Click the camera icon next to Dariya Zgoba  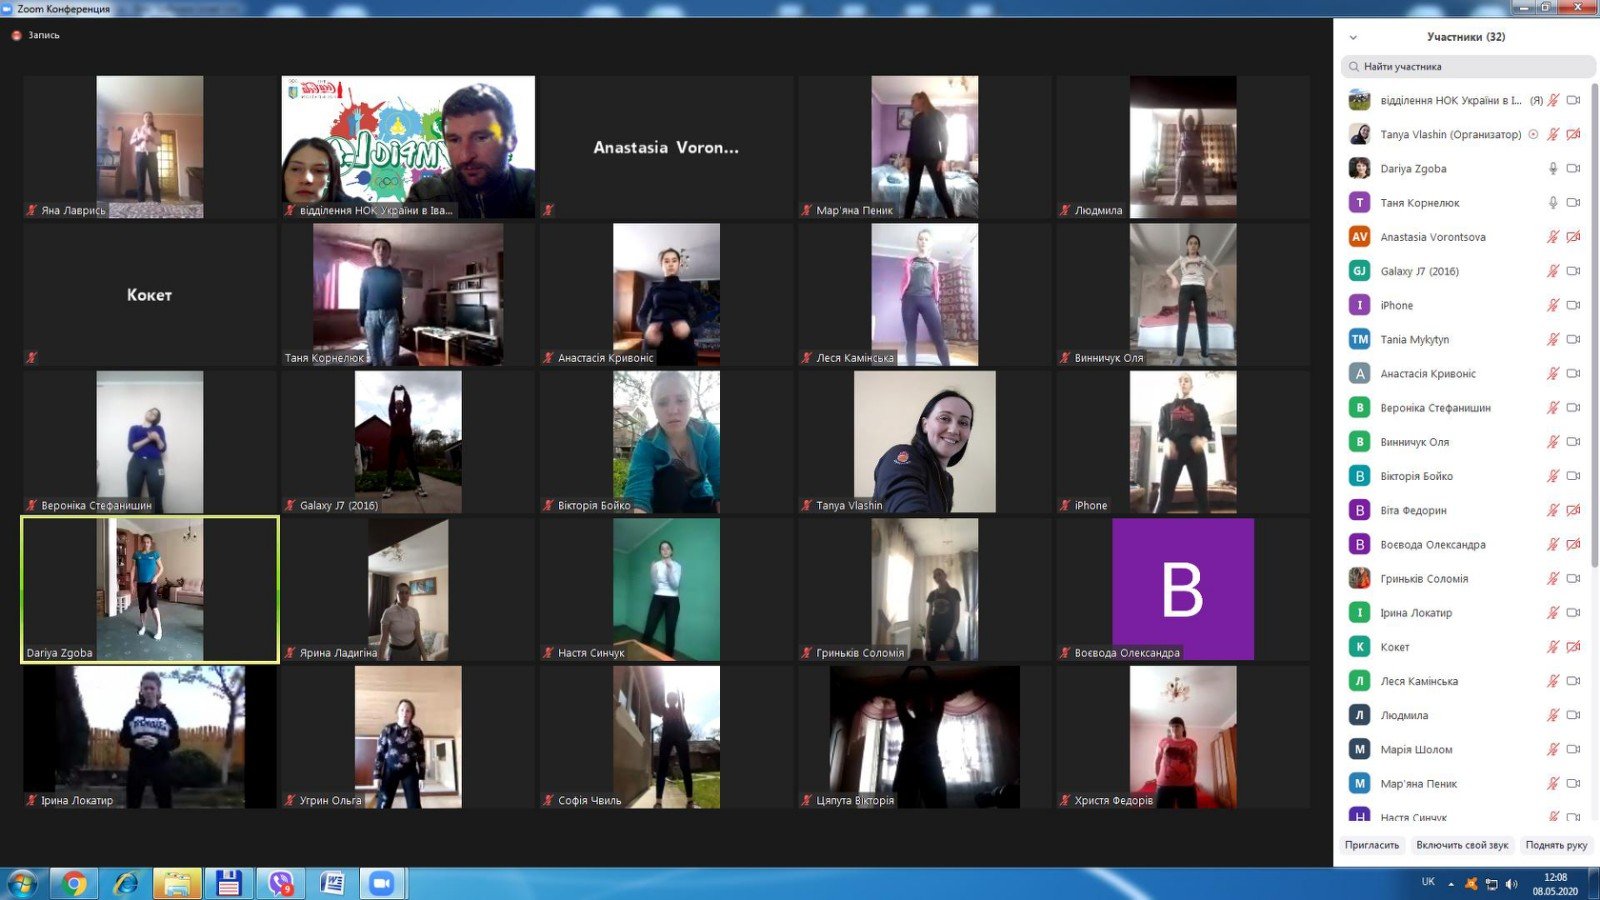pos(1573,169)
